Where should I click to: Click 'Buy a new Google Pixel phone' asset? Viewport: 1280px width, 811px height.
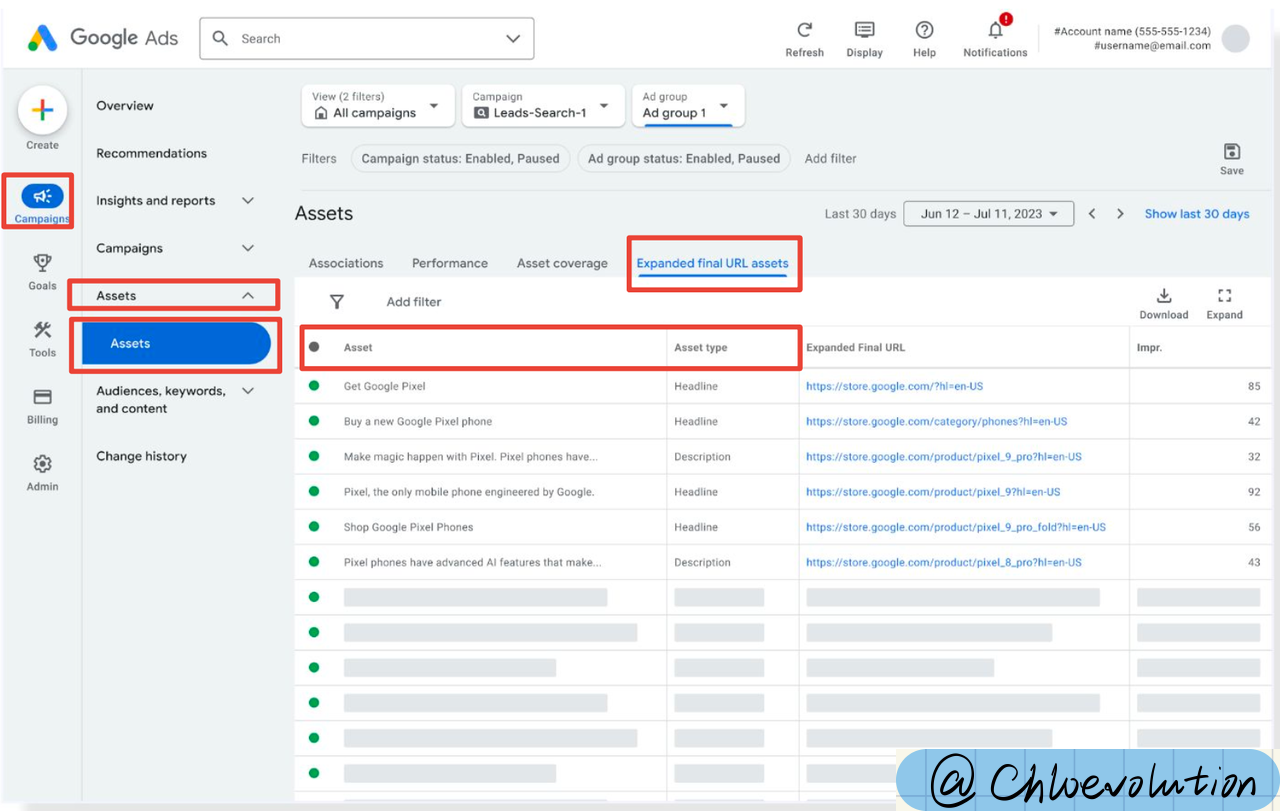coord(418,421)
